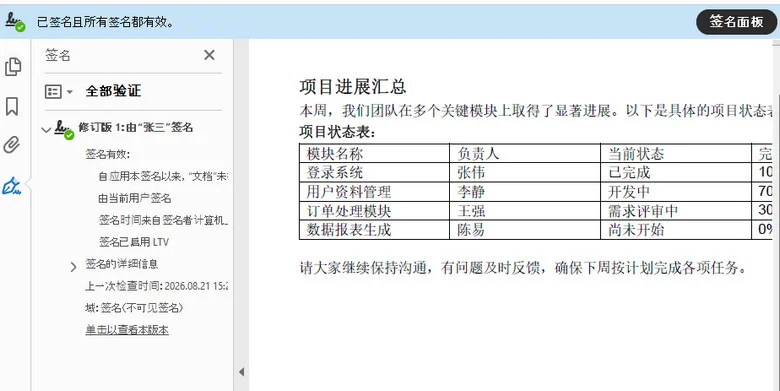Collapse the left navigation pane arrow
The image size is (780, 391).
tap(241, 372)
